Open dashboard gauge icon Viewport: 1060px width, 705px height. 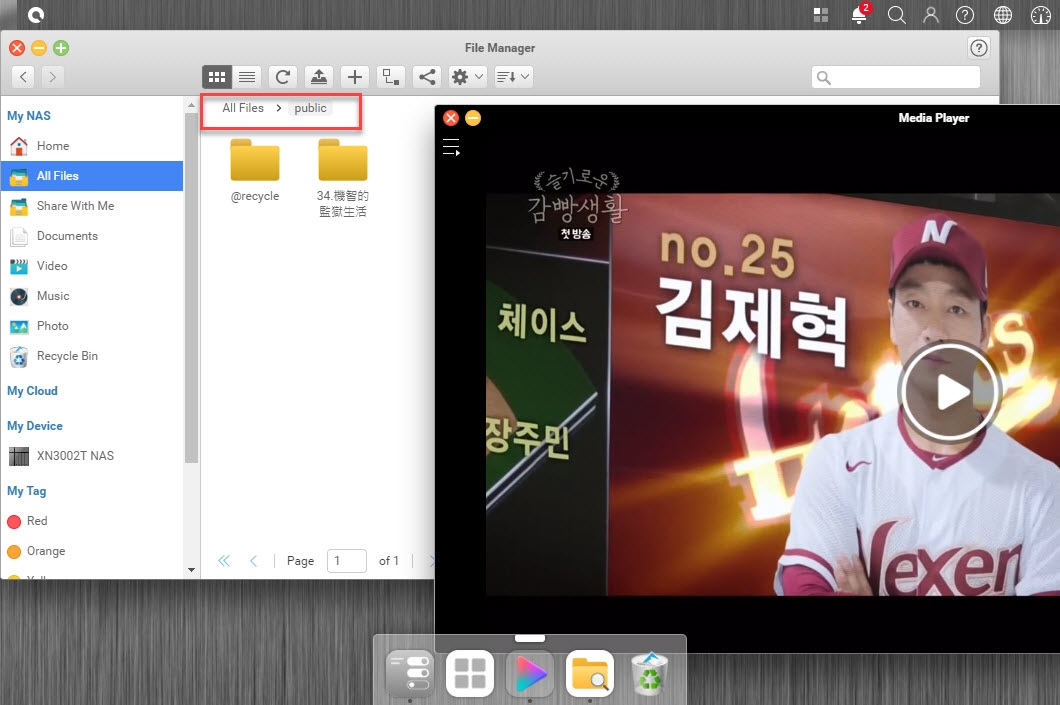1040,15
